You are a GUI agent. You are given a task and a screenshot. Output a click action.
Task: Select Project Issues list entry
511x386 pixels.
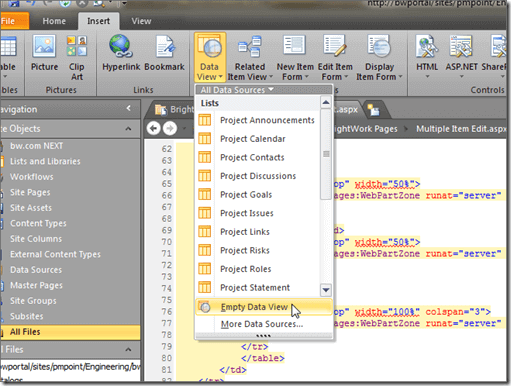[x=258, y=213]
